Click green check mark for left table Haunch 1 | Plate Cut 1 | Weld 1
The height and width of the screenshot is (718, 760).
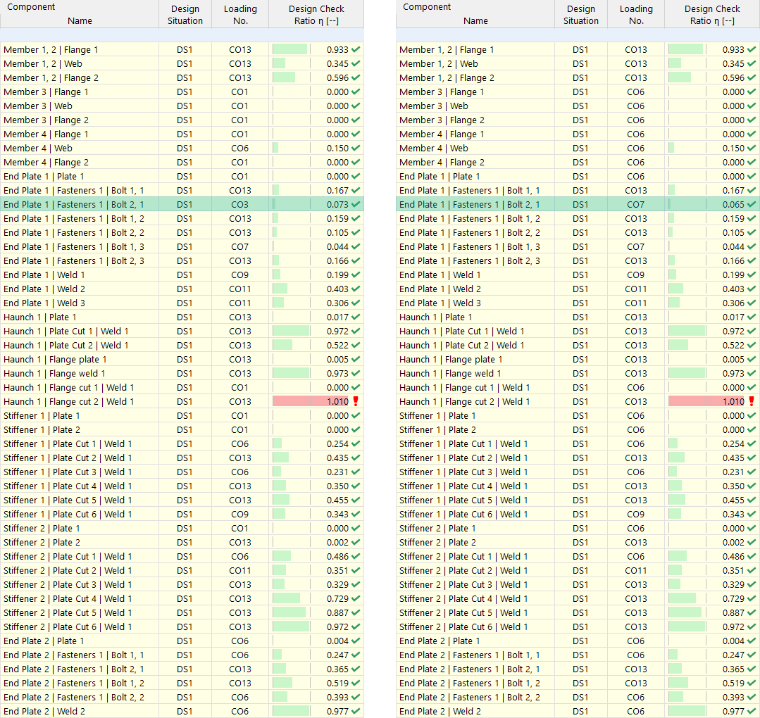pos(356,331)
